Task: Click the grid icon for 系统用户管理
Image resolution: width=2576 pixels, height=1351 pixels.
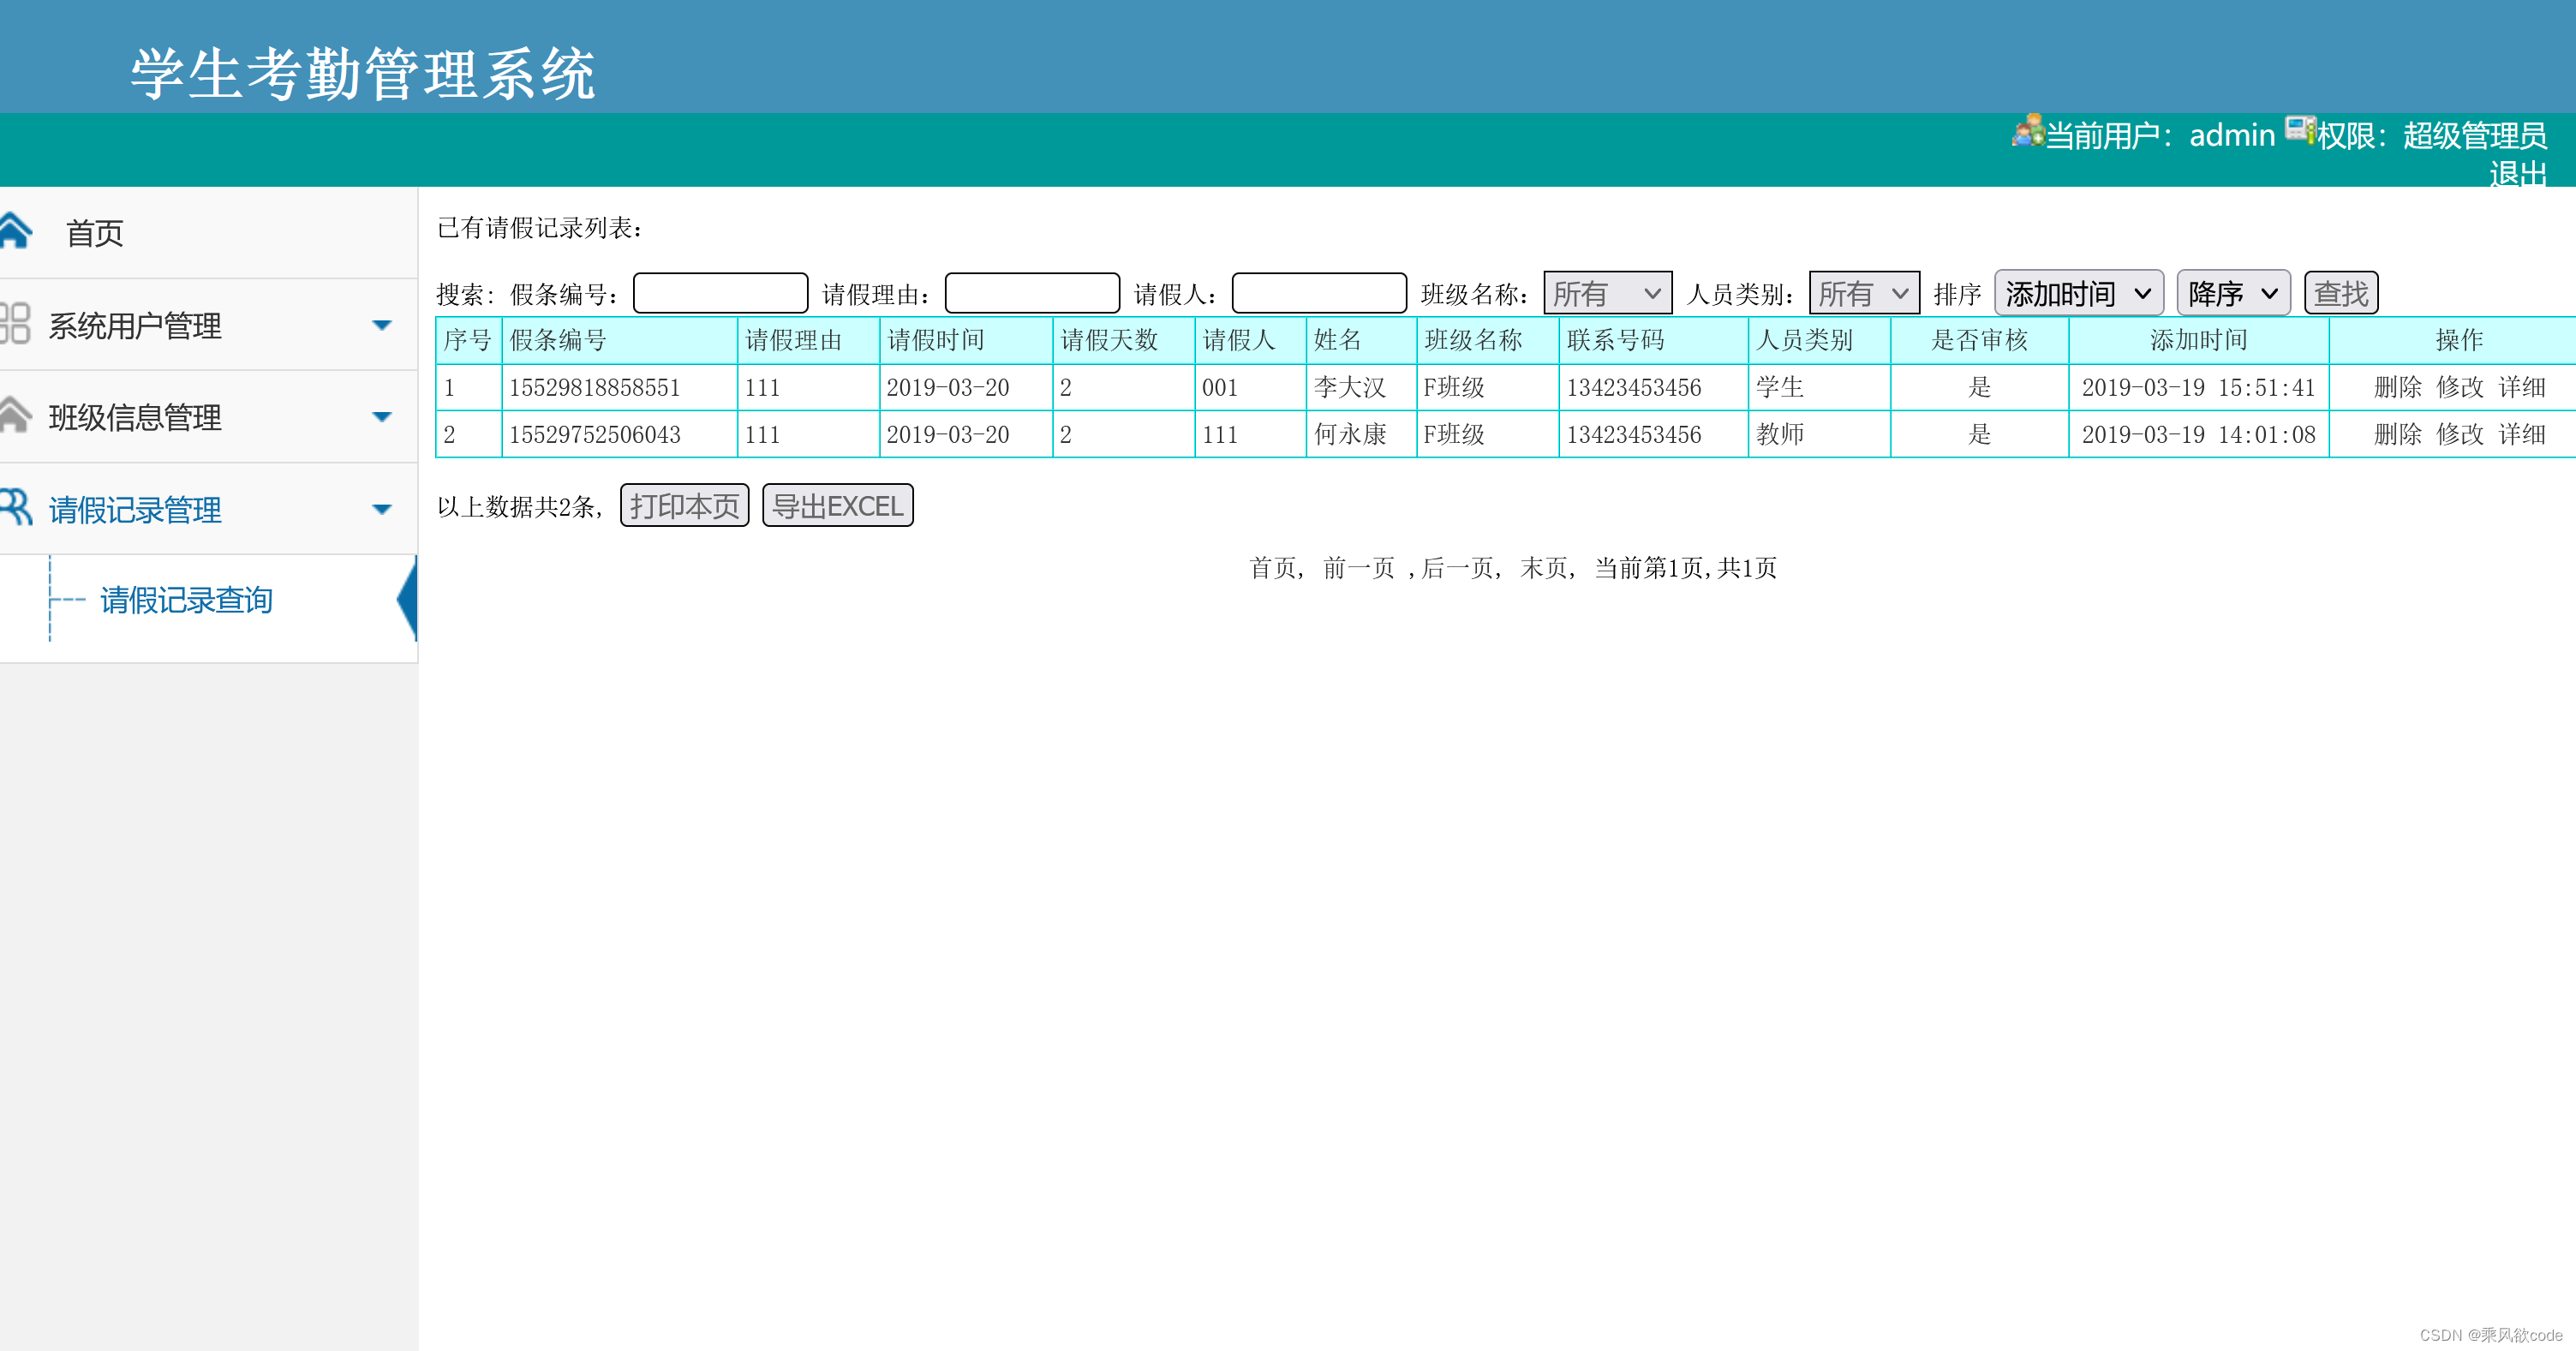Action: point(14,324)
